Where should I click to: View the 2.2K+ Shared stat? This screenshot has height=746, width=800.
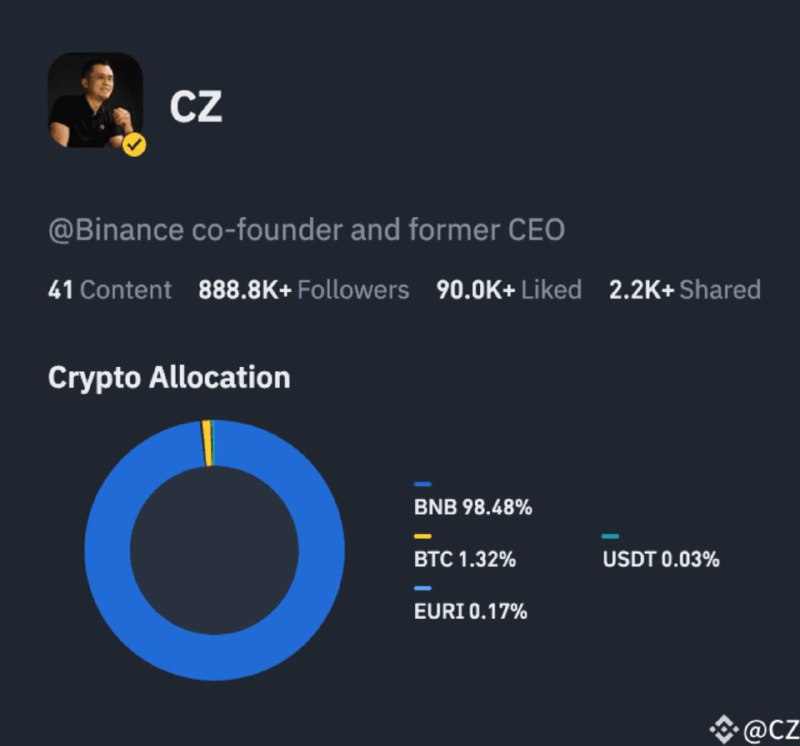(685, 290)
